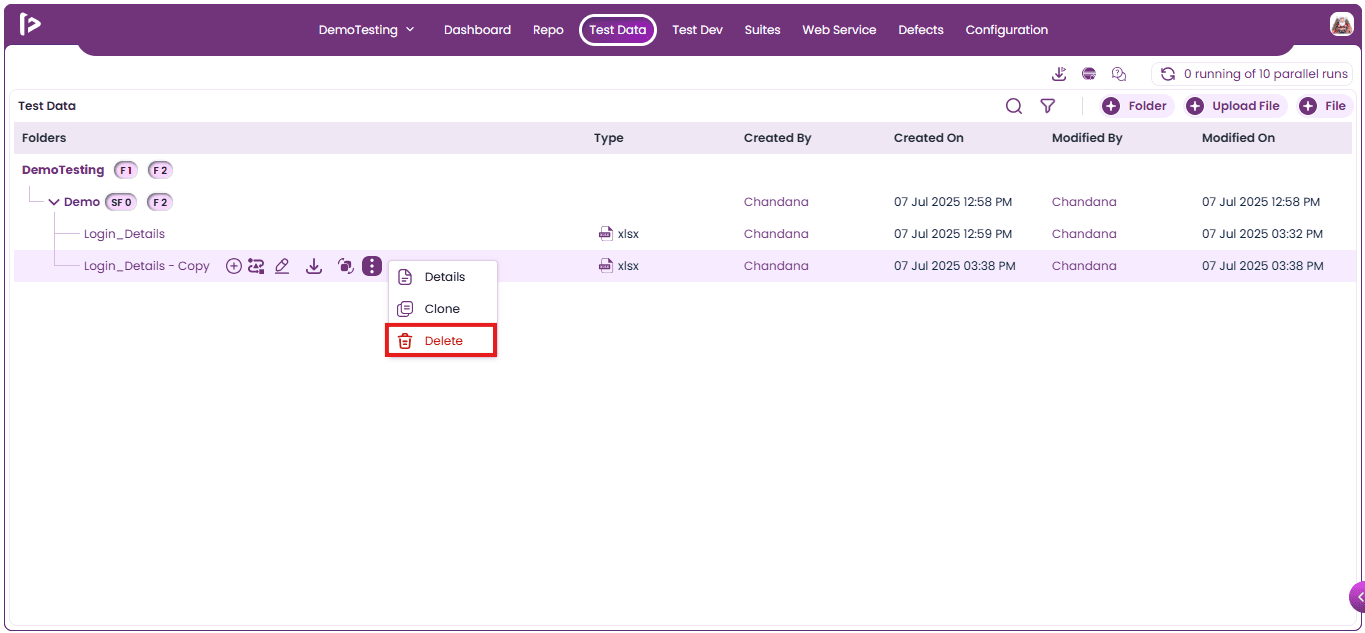
Task: Click the Modified On column header
Action: pyautogui.click(x=1238, y=138)
